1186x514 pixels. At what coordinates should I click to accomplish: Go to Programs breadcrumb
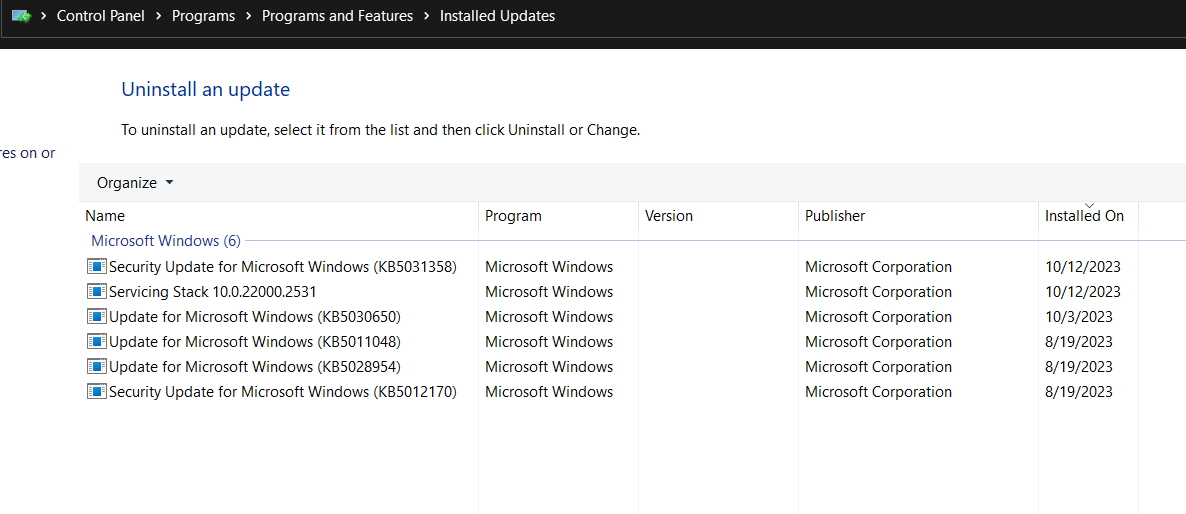coord(203,16)
